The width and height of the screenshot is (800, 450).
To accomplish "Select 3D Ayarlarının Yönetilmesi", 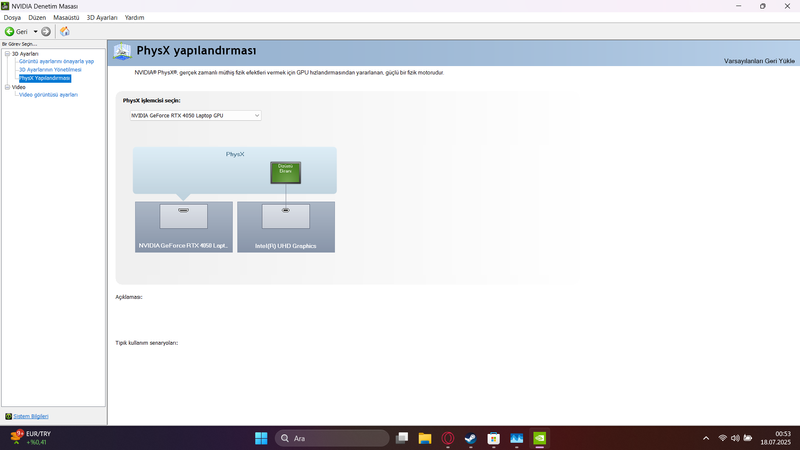I will pyautogui.click(x=50, y=69).
